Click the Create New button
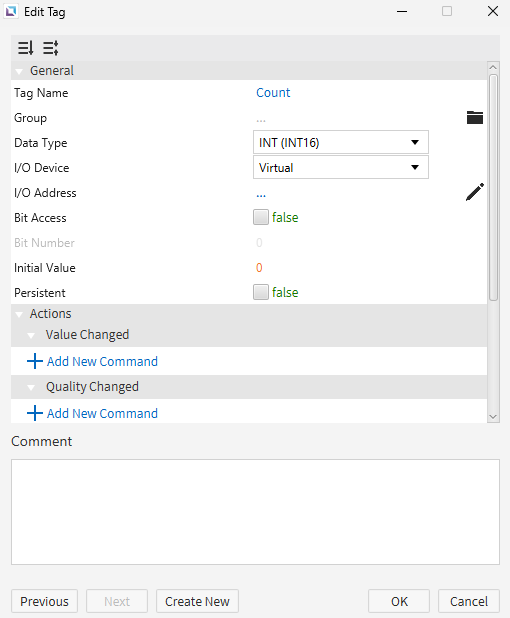The width and height of the screenshot is (510, 618). [197, 601]
